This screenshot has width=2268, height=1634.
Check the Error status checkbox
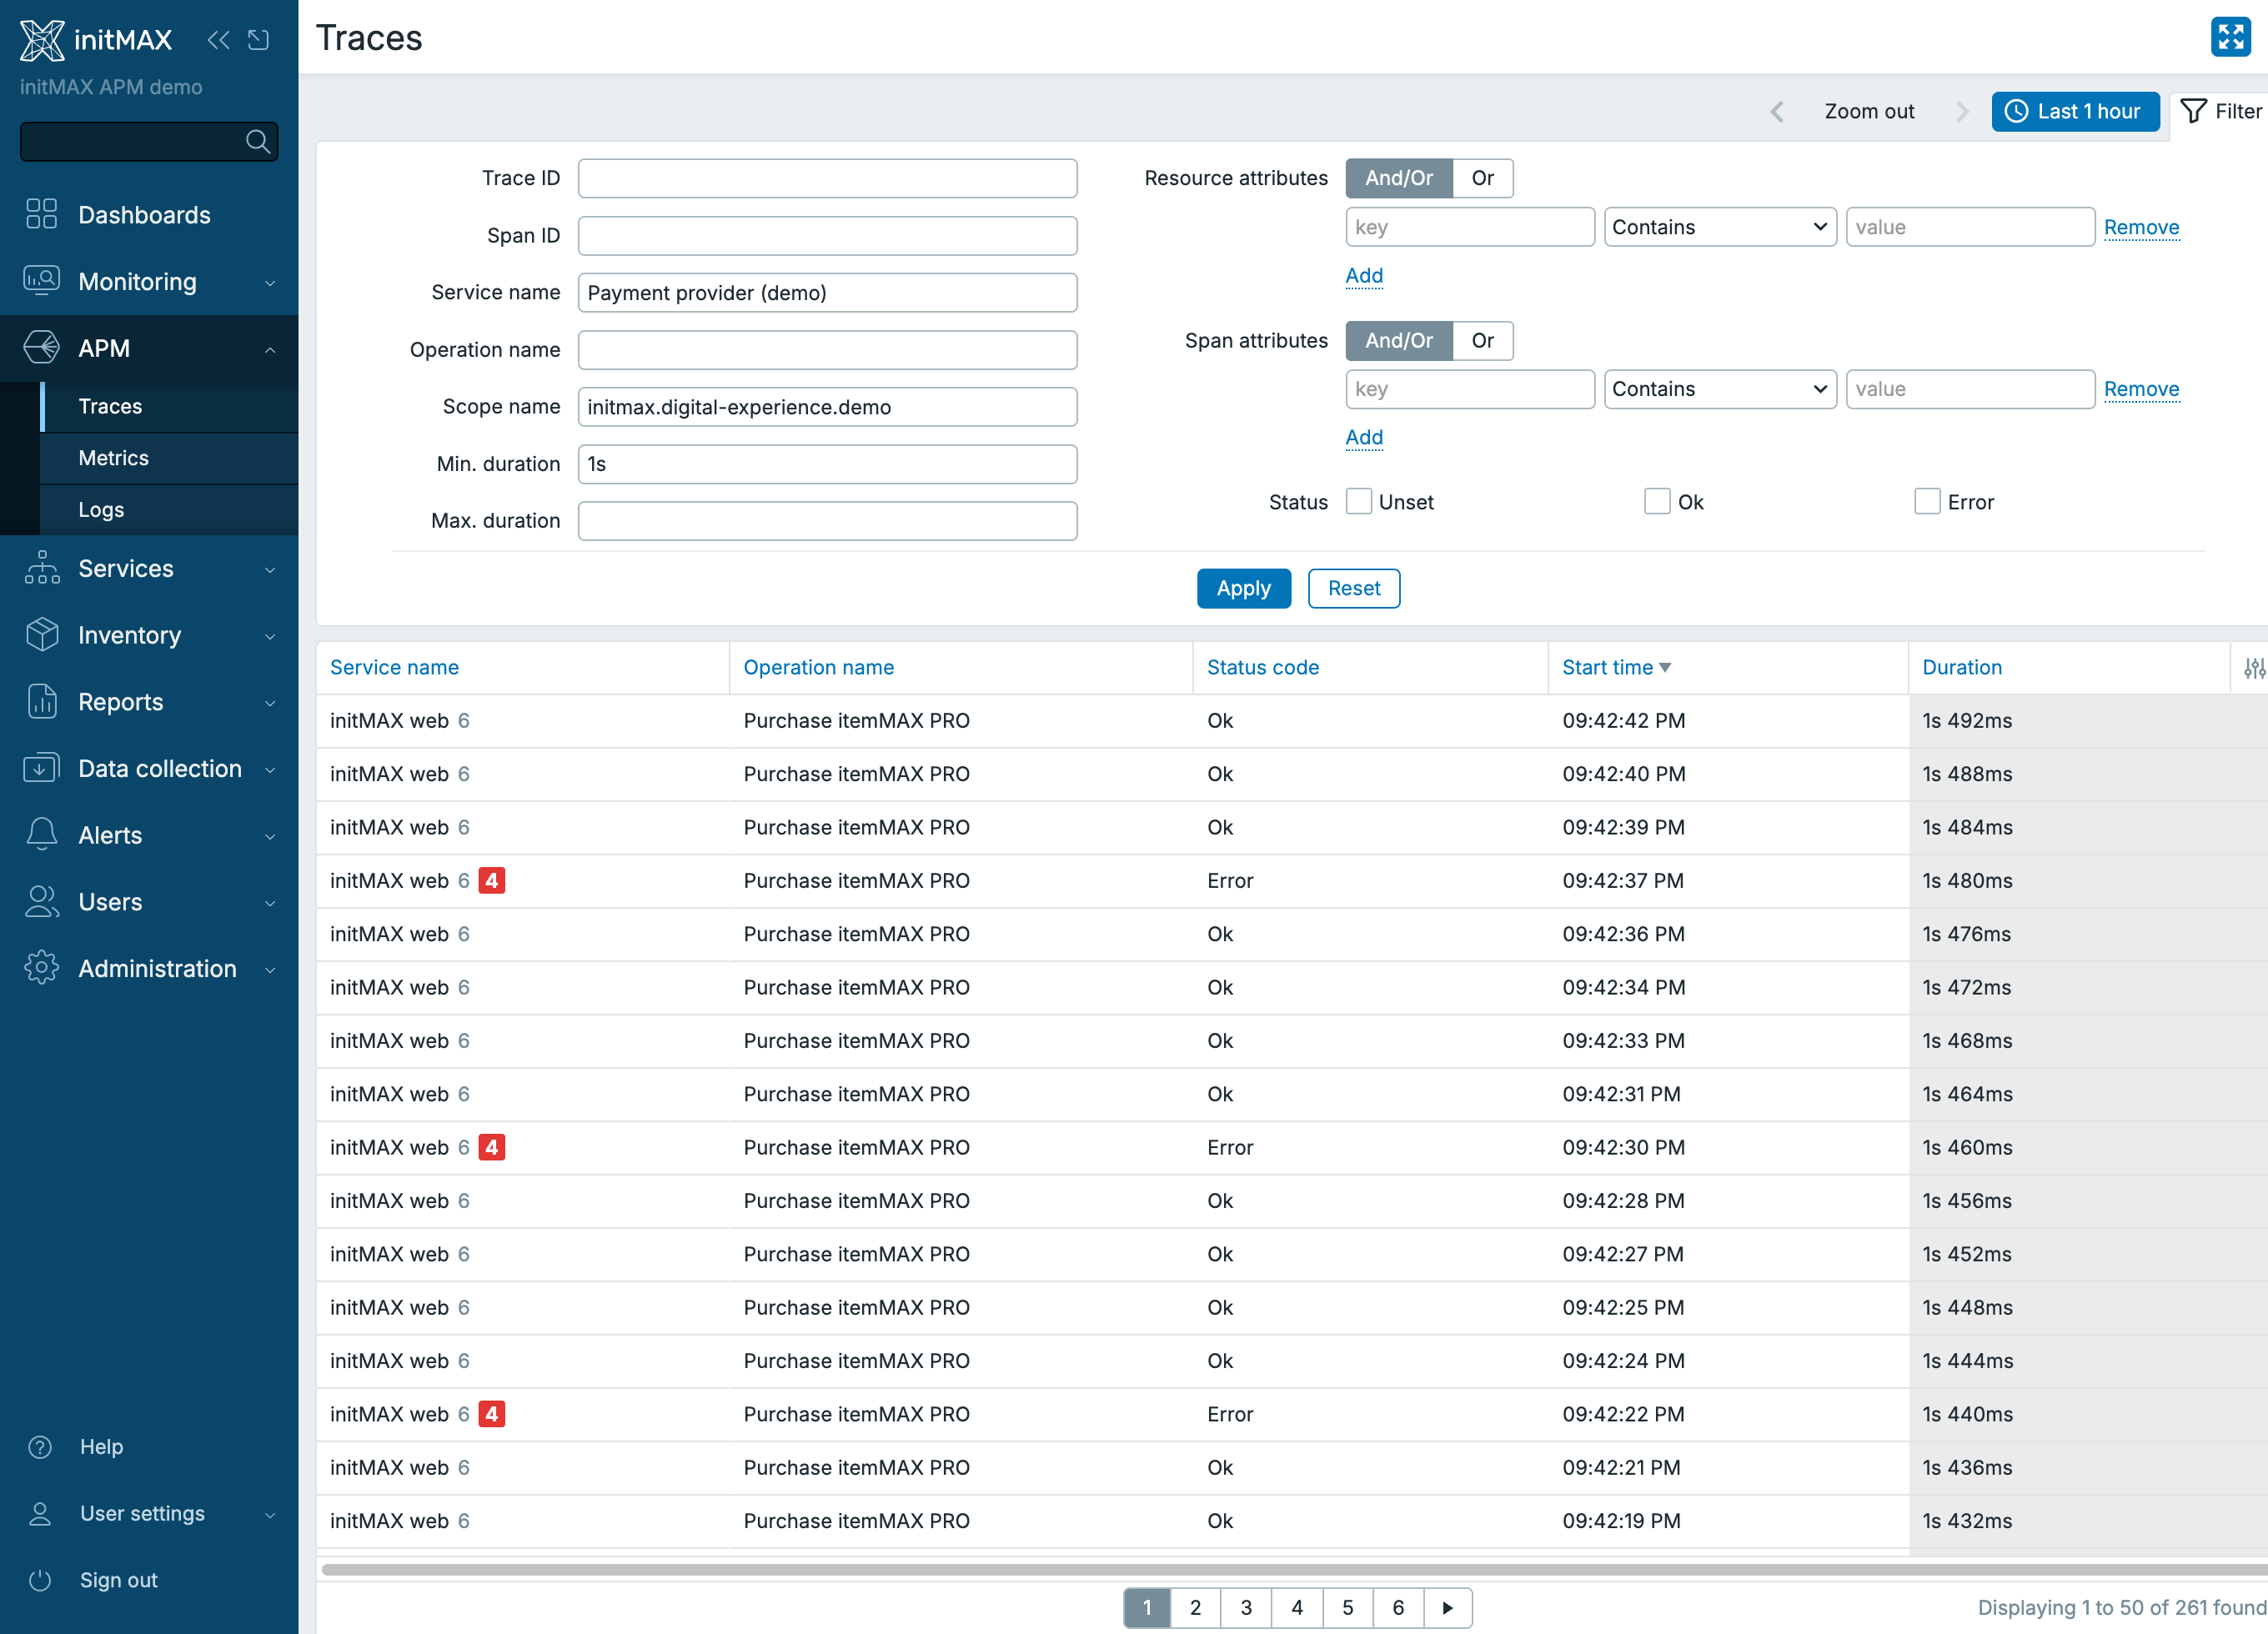pyautogui.click(x=1927, y=501)
